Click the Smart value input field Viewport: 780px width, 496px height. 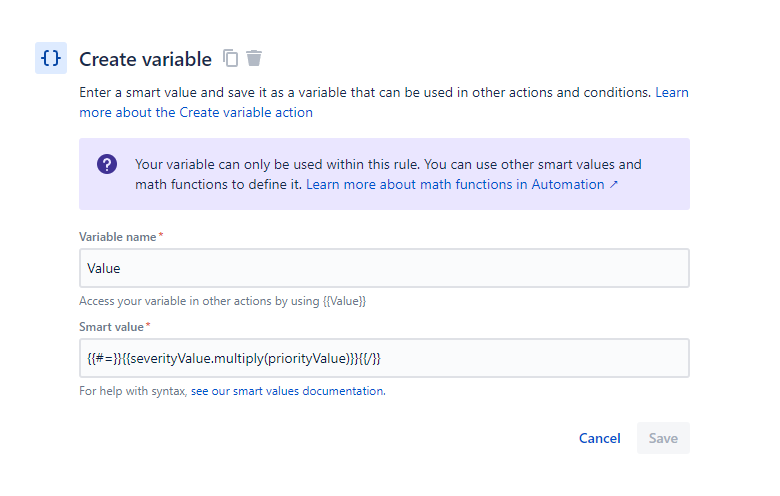[384, 358]
